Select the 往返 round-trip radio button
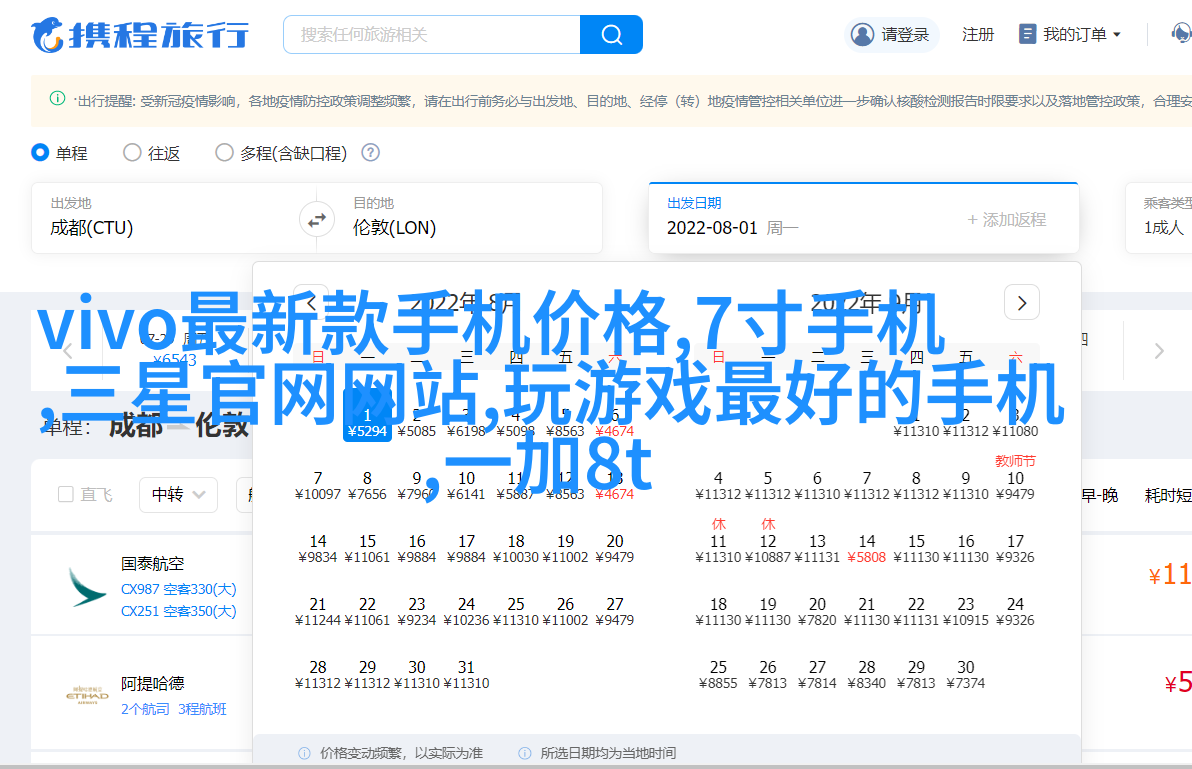The image size is (1192, 769). 132,153
